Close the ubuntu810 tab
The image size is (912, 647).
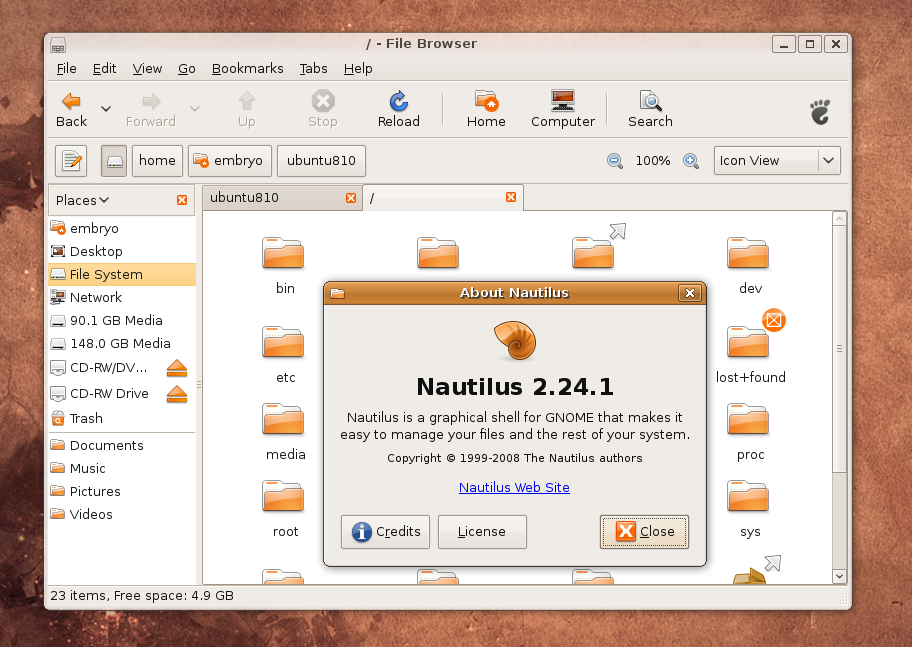point(351,198)
